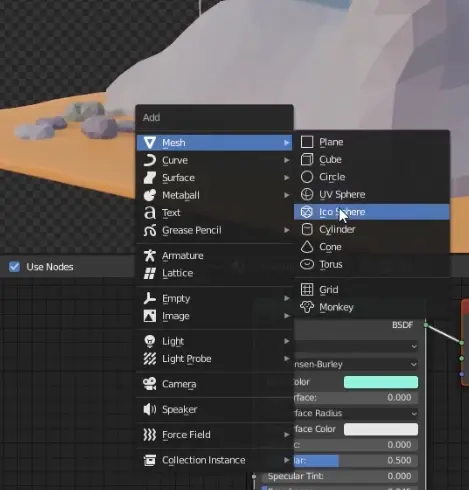This screenshot has width=469, height=490.
Task: Click the Light Probe icon
Action: (x=150, y=359)
